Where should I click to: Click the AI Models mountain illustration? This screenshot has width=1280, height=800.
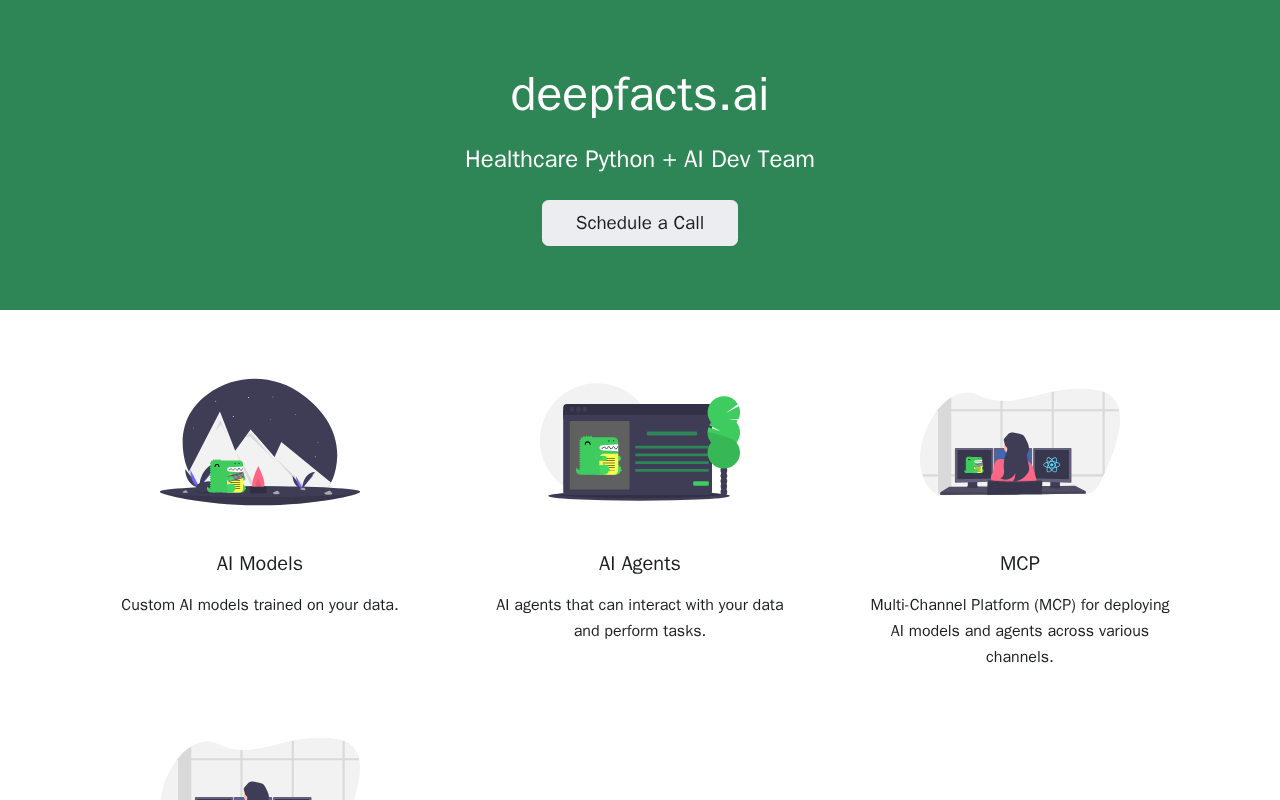point(260,442)
